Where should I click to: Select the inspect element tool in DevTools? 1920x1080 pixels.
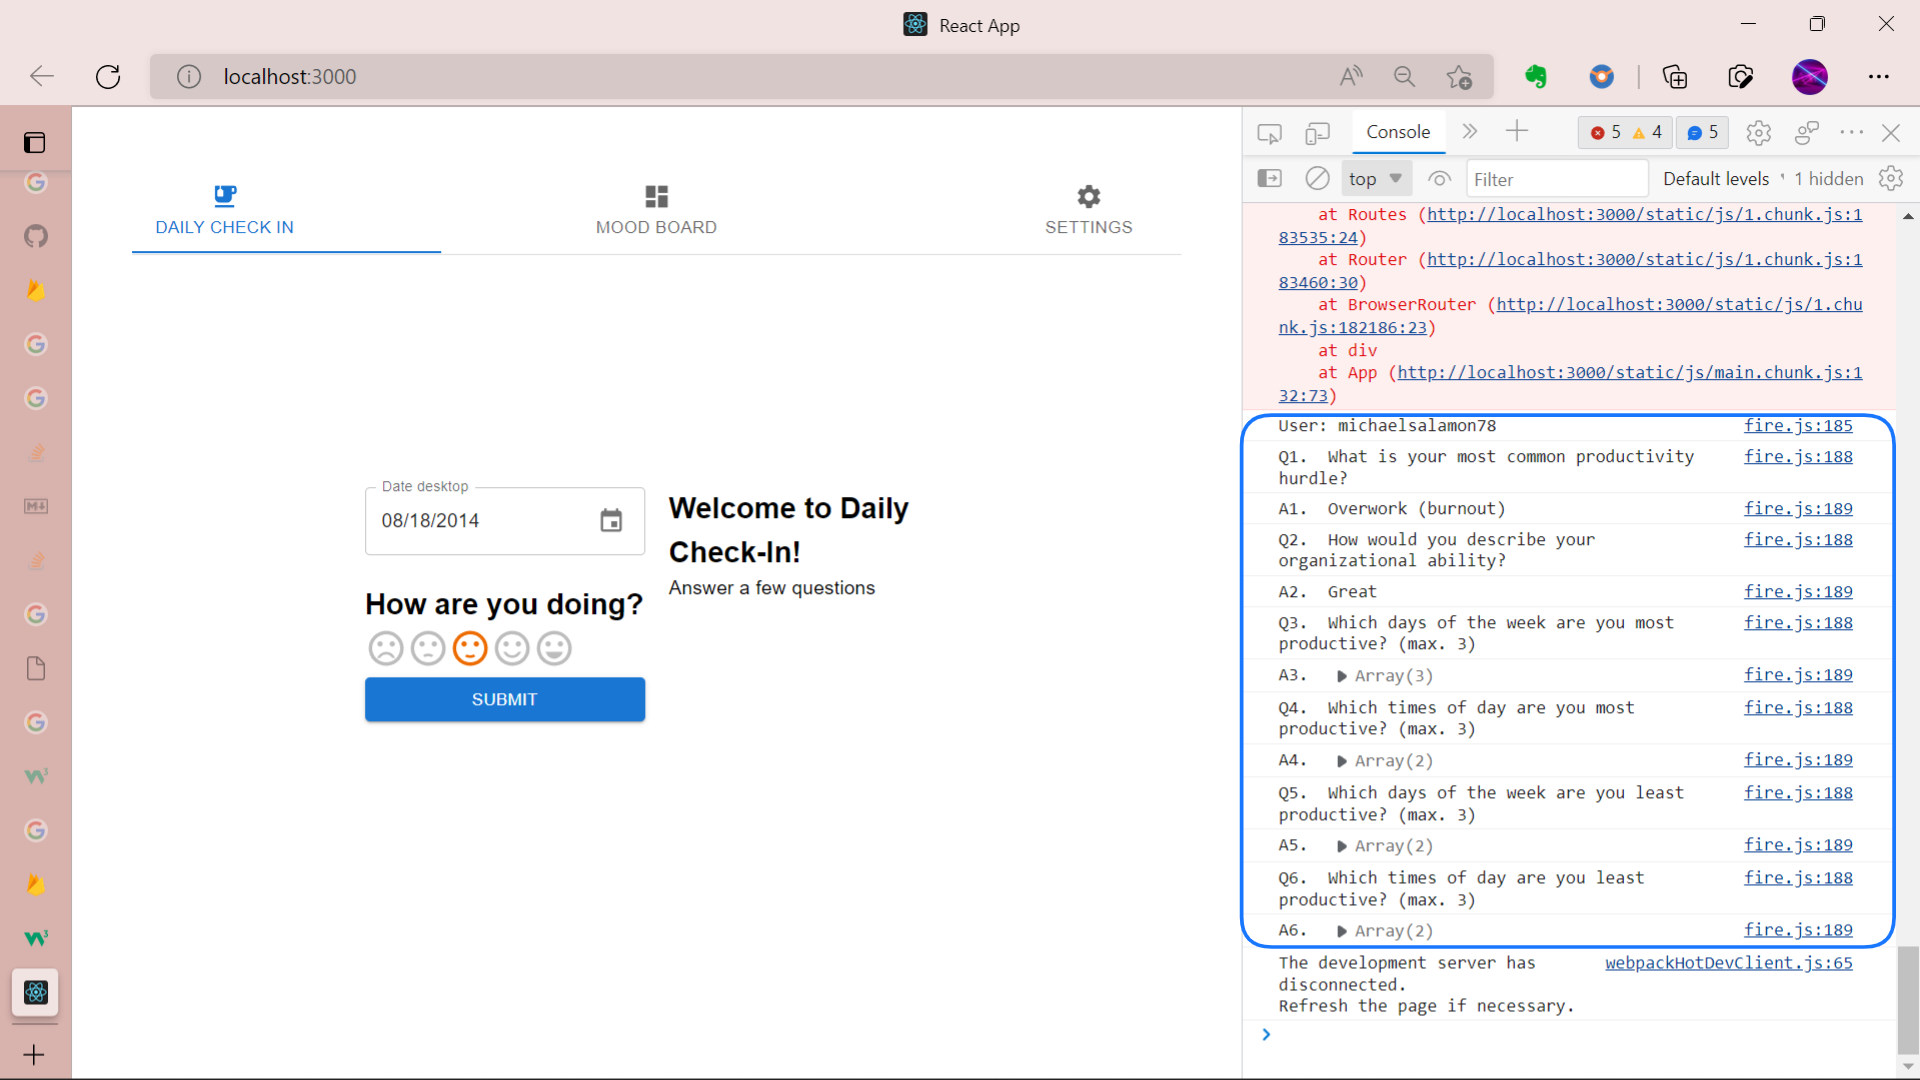(x=1269, y=132)
